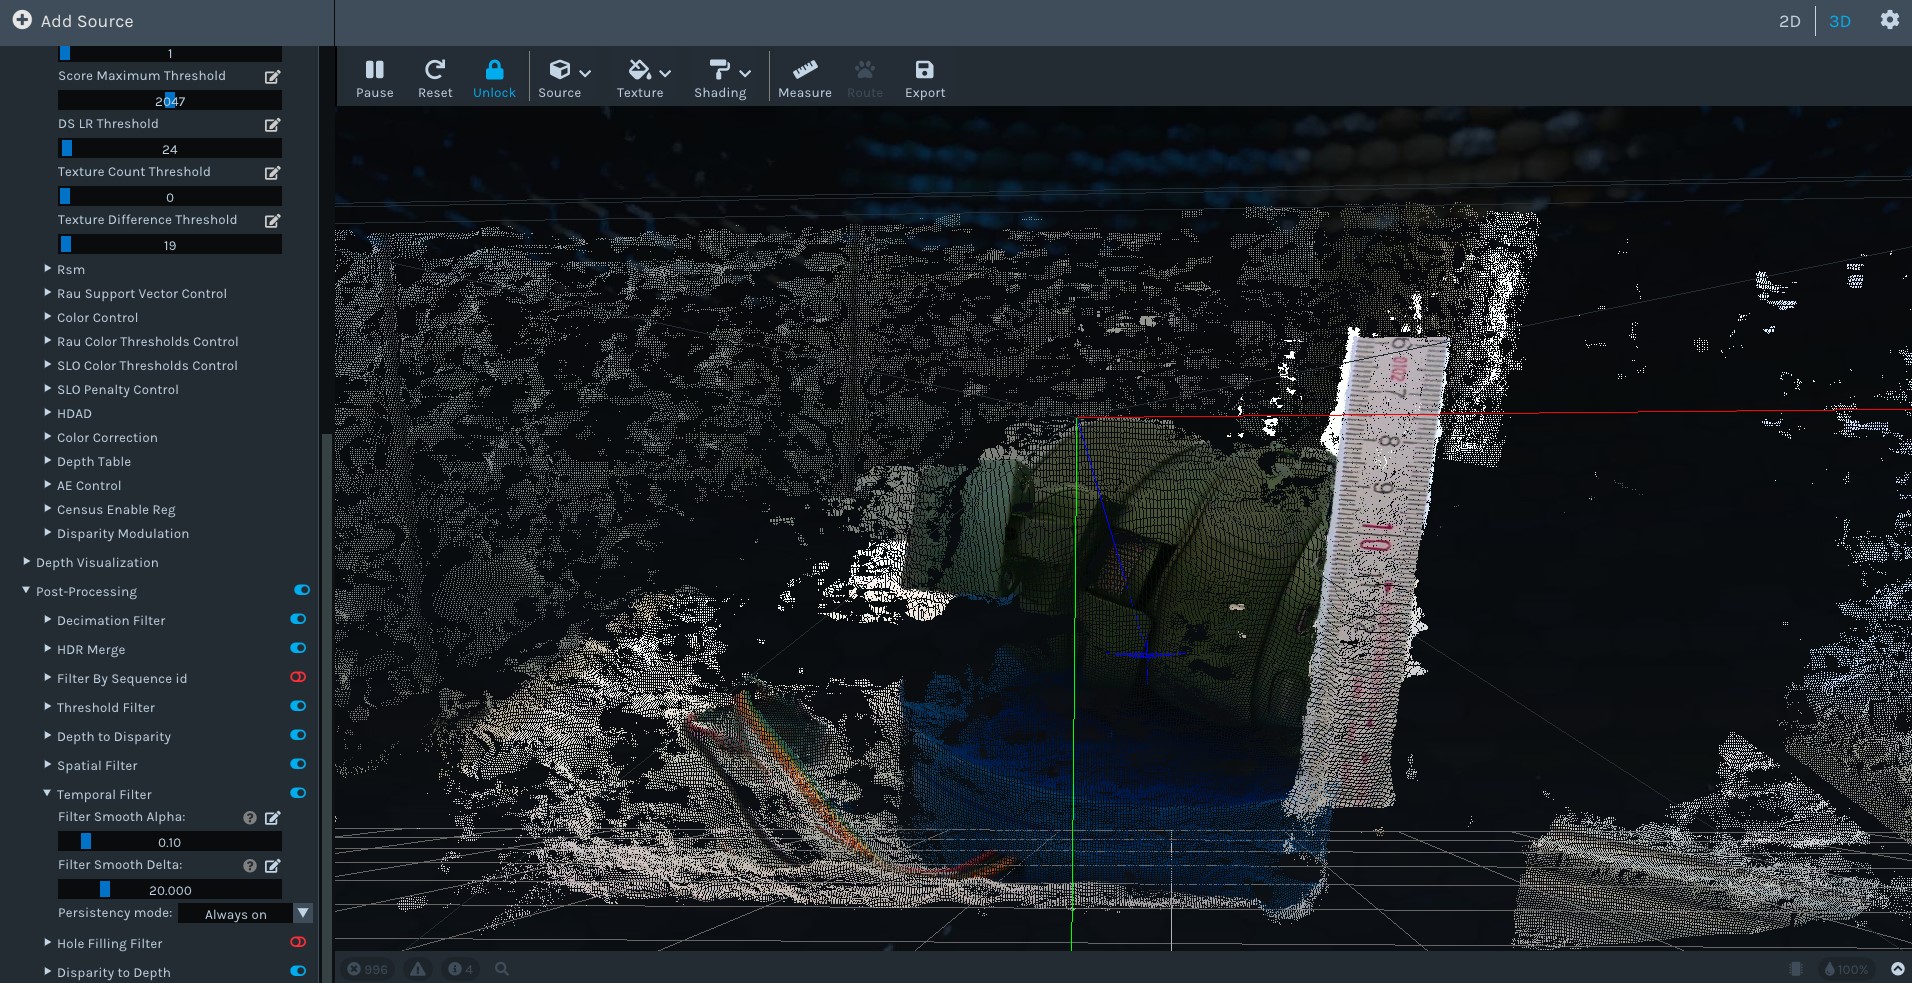Enable the Hole Filling Filter
This screenshot has height=983, width=1912.
point(298,941)
